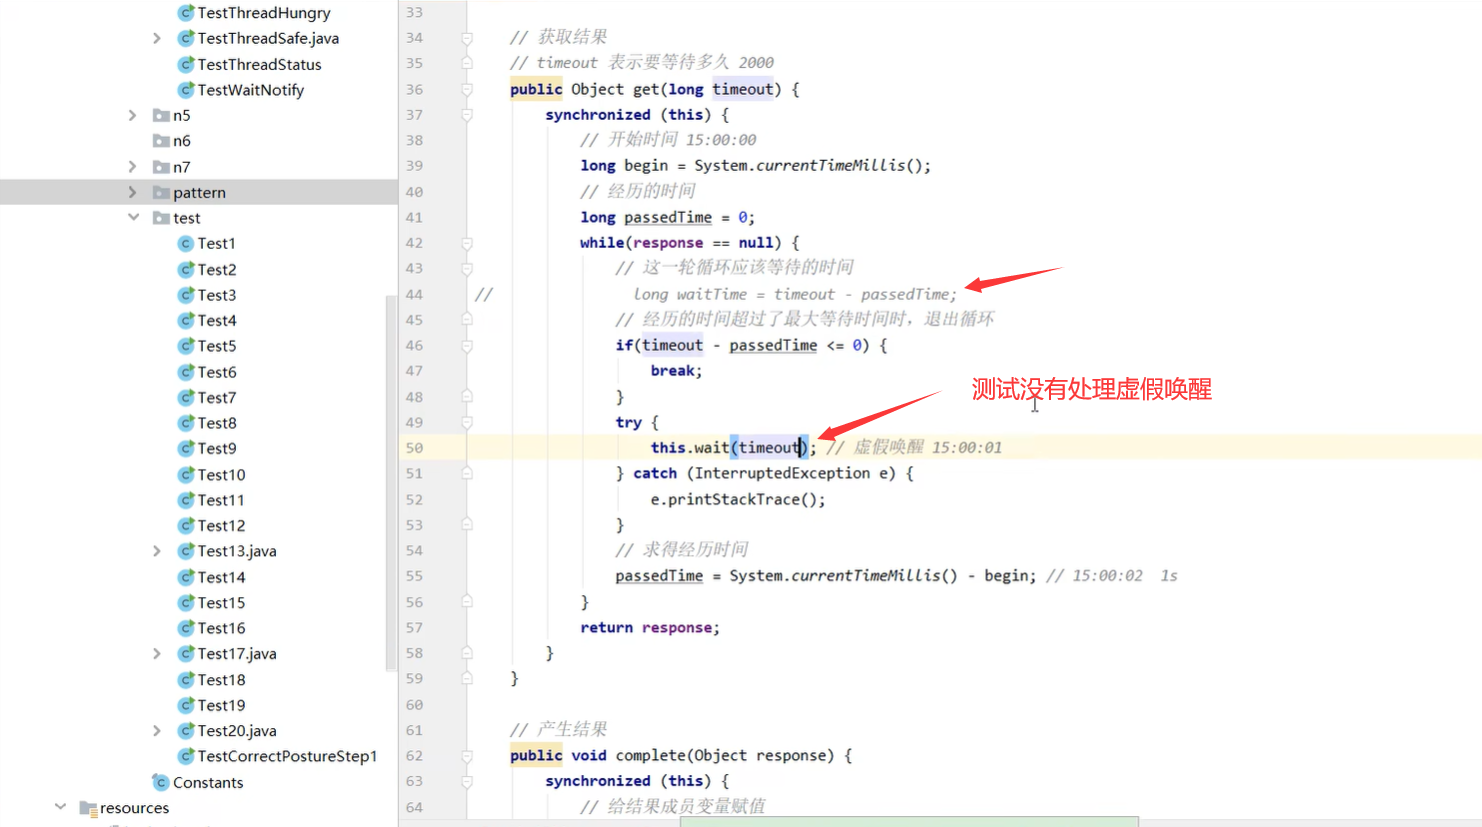Click return response on line 57
Viewport: 1482px width, 827px height.
pyautogui.click(x=650, y=627)
